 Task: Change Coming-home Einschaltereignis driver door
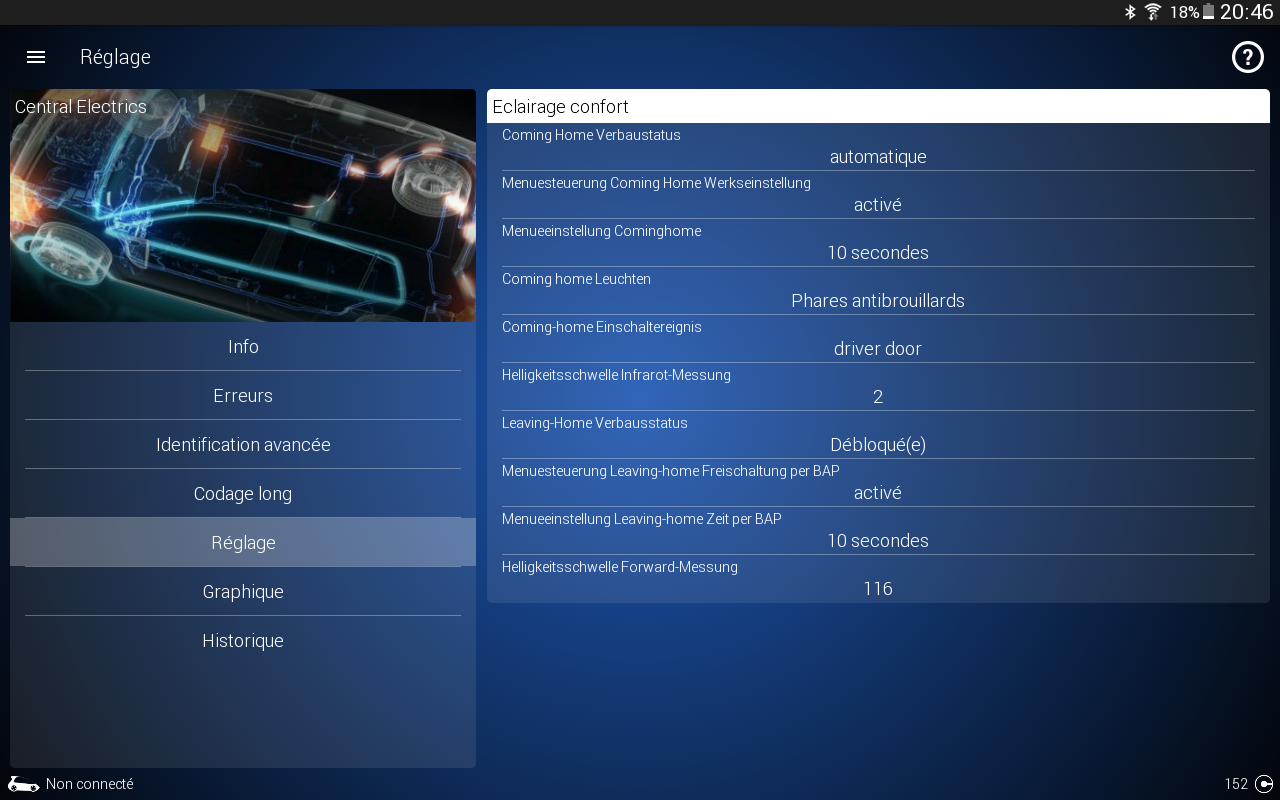coord(878,339)
